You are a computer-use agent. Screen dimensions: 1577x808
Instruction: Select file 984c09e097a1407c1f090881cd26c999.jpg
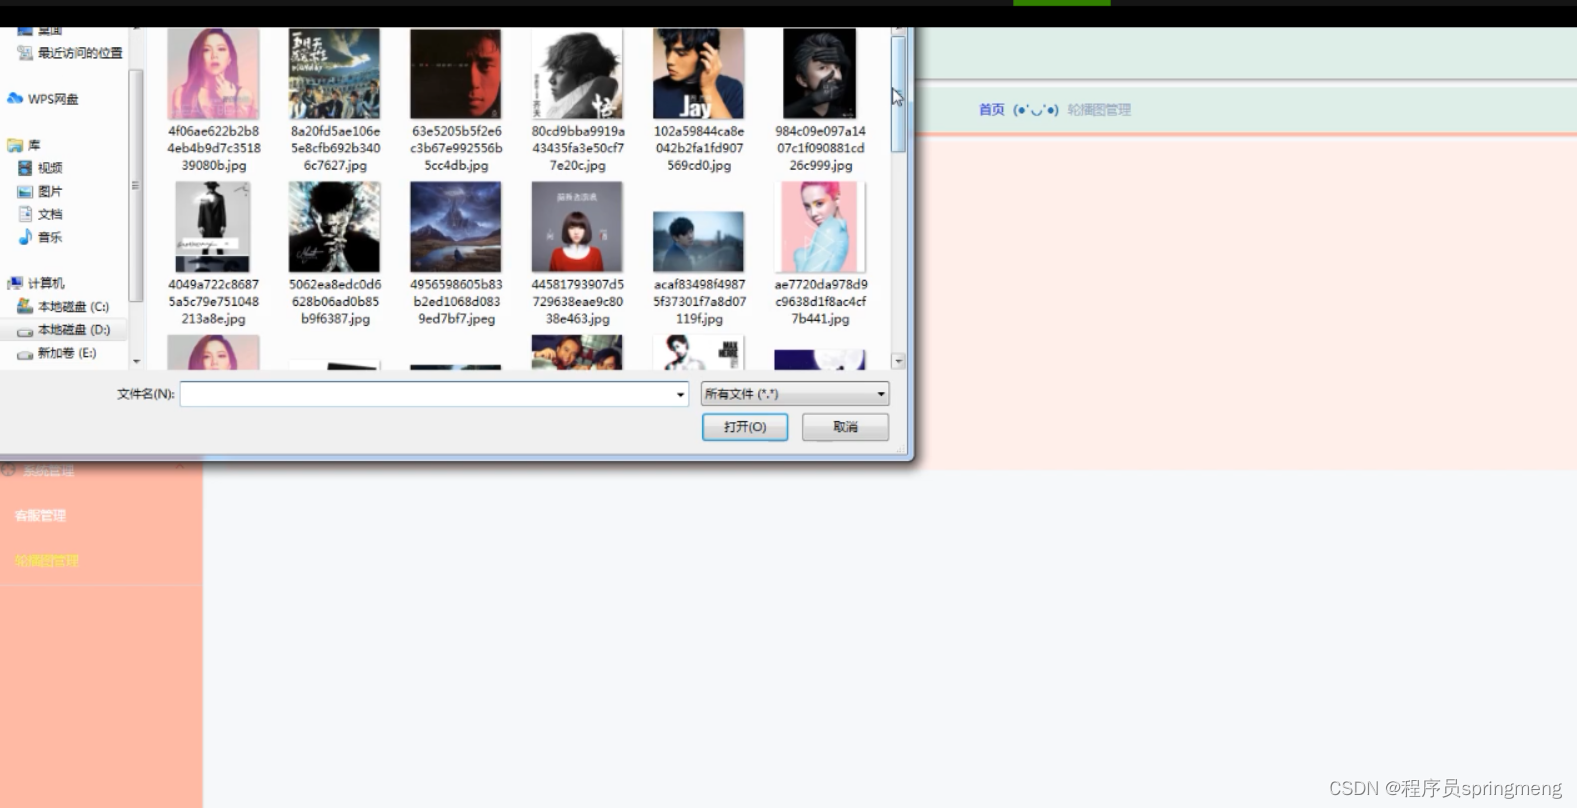pyautogui.click(x=820, y=100)
